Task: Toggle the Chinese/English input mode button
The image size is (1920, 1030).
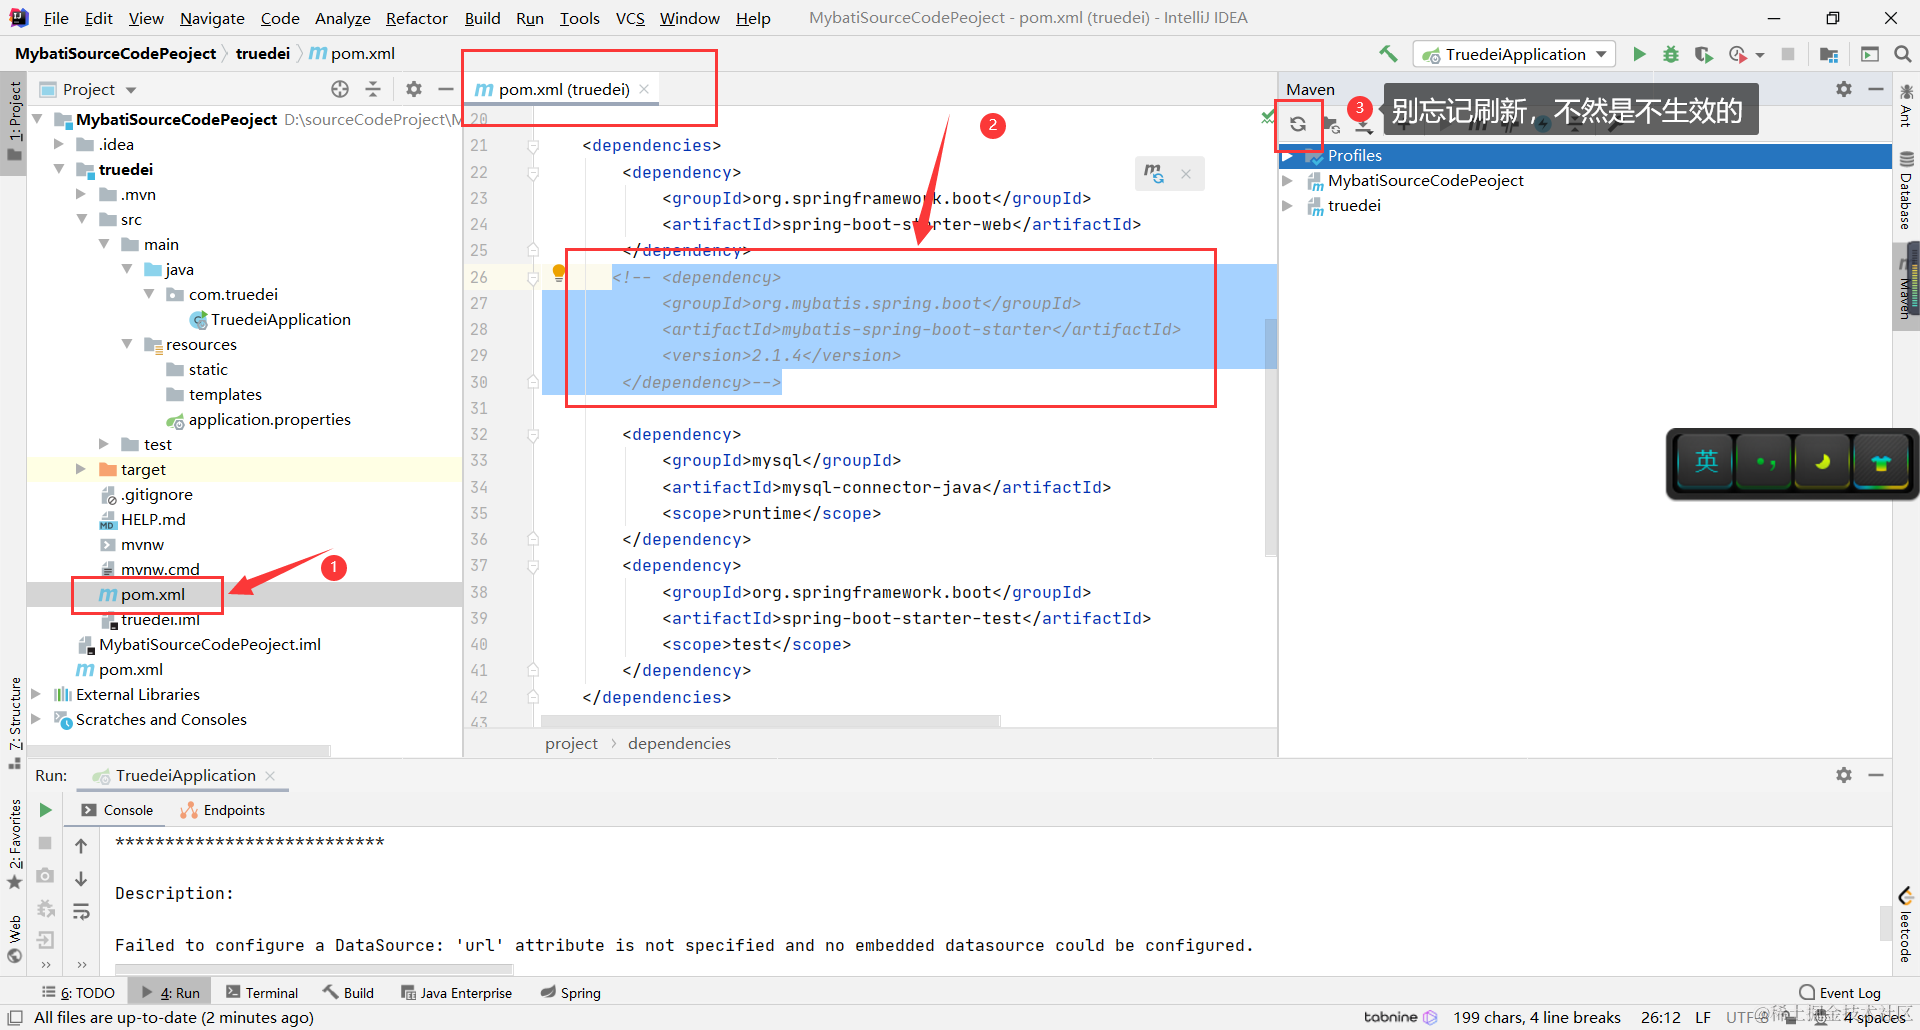Action: coord(1706,462)
